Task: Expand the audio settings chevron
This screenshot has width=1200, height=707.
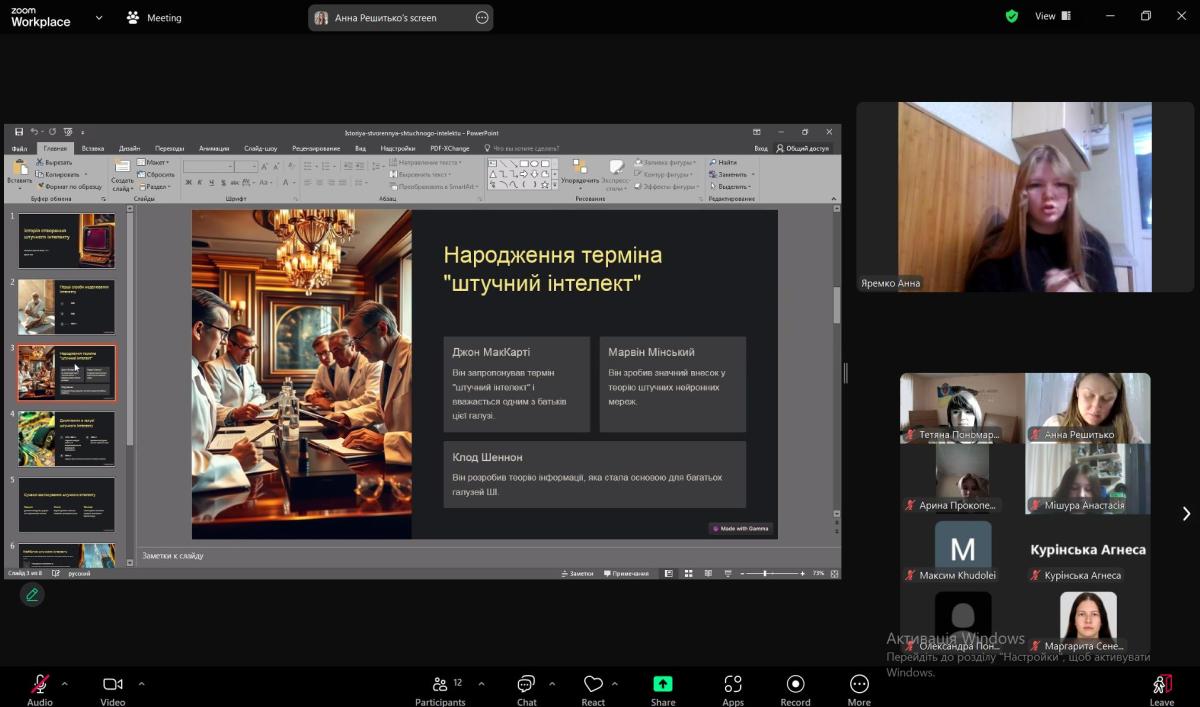Action: tap(65, 684)
